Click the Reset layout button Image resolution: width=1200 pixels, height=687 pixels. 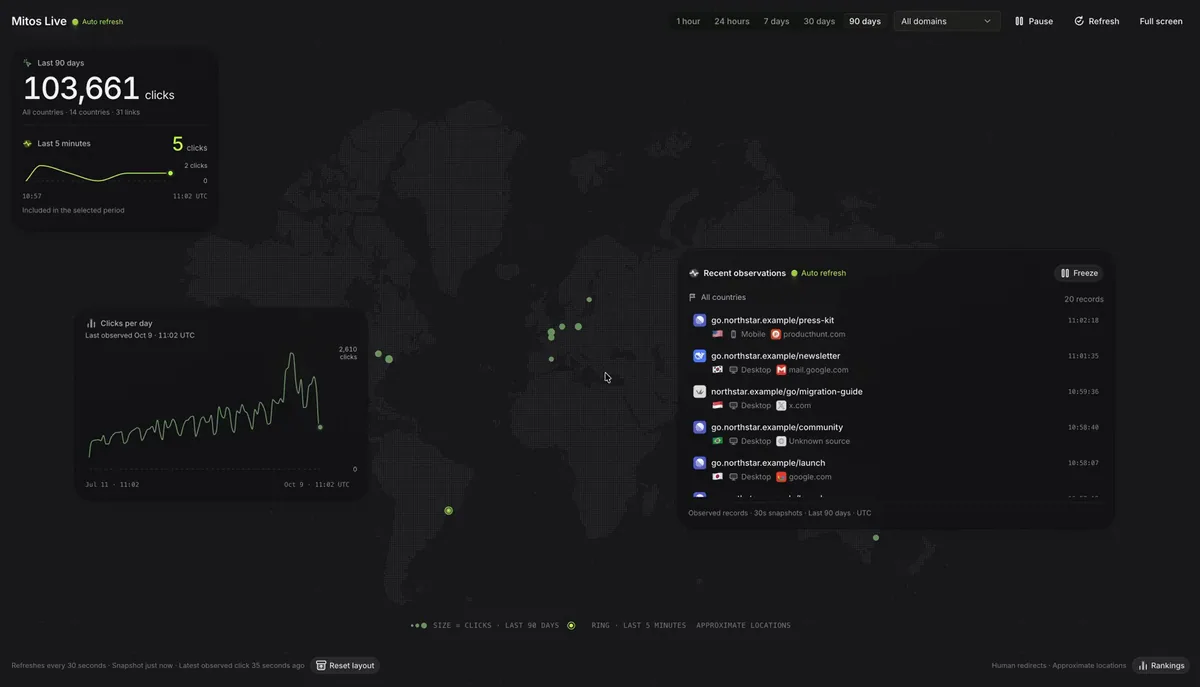(345, 665)
